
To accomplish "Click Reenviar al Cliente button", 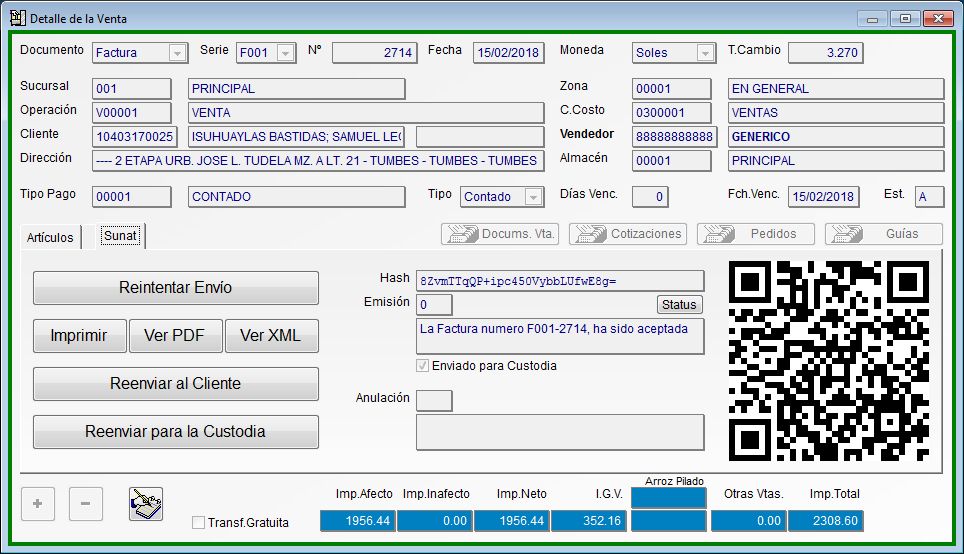I will (x=176, y=384).
